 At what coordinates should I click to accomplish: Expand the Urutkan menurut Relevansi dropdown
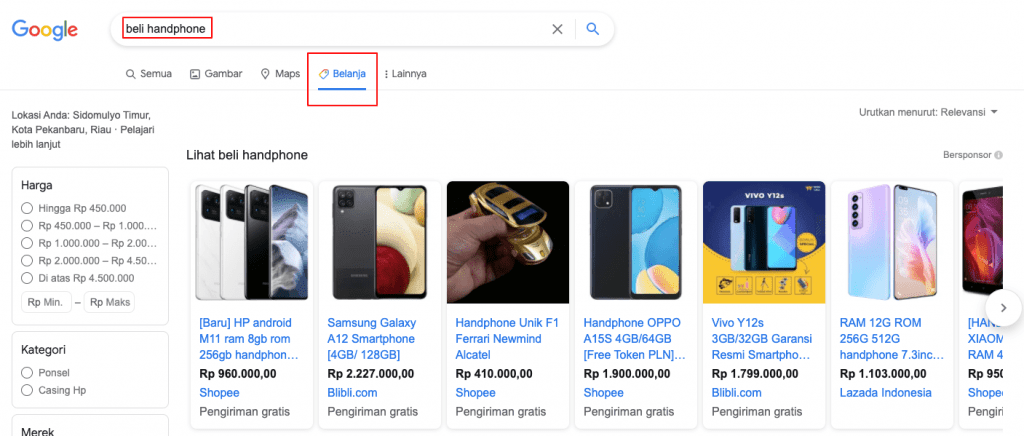(x=928, y=112)
